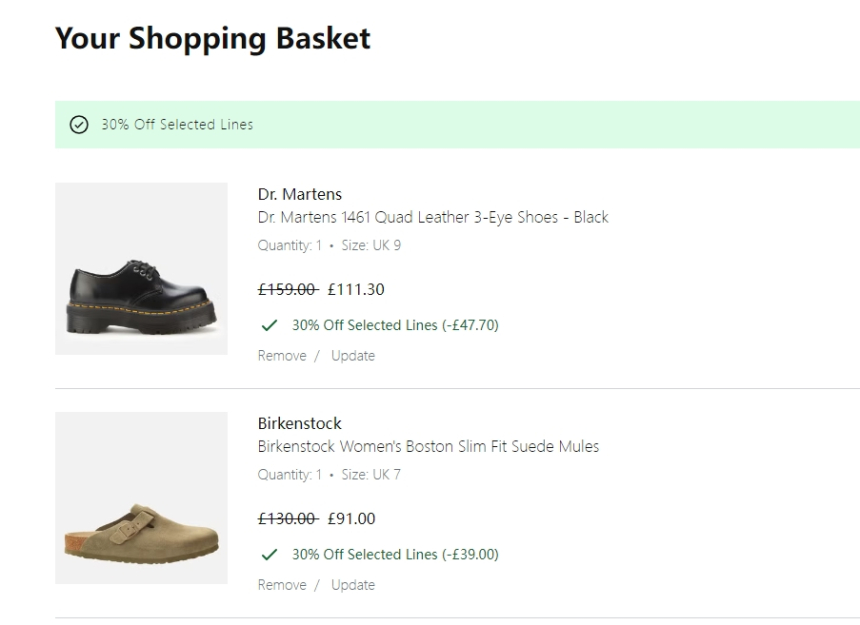Click the Dr. Martens brand name

(x=300, y=194)
